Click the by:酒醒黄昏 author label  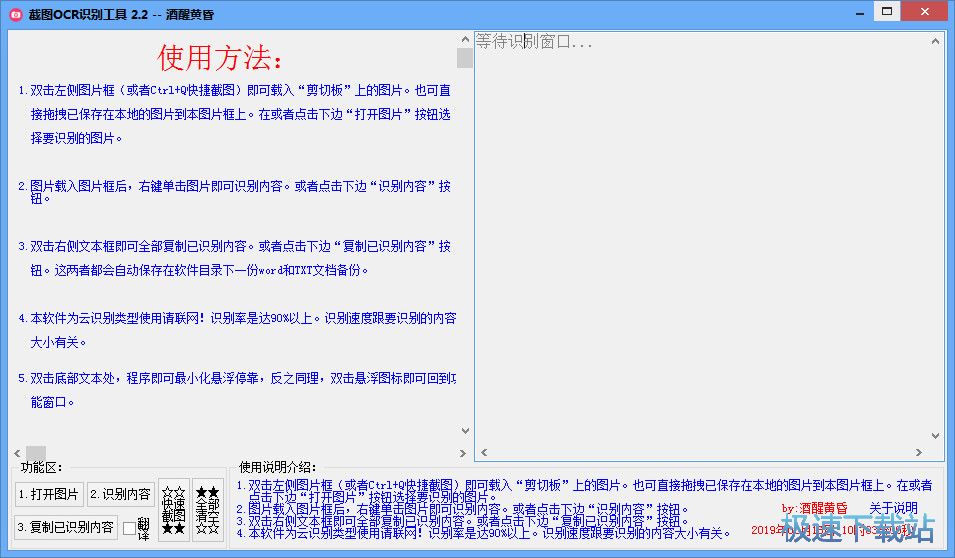pos(814,508)
